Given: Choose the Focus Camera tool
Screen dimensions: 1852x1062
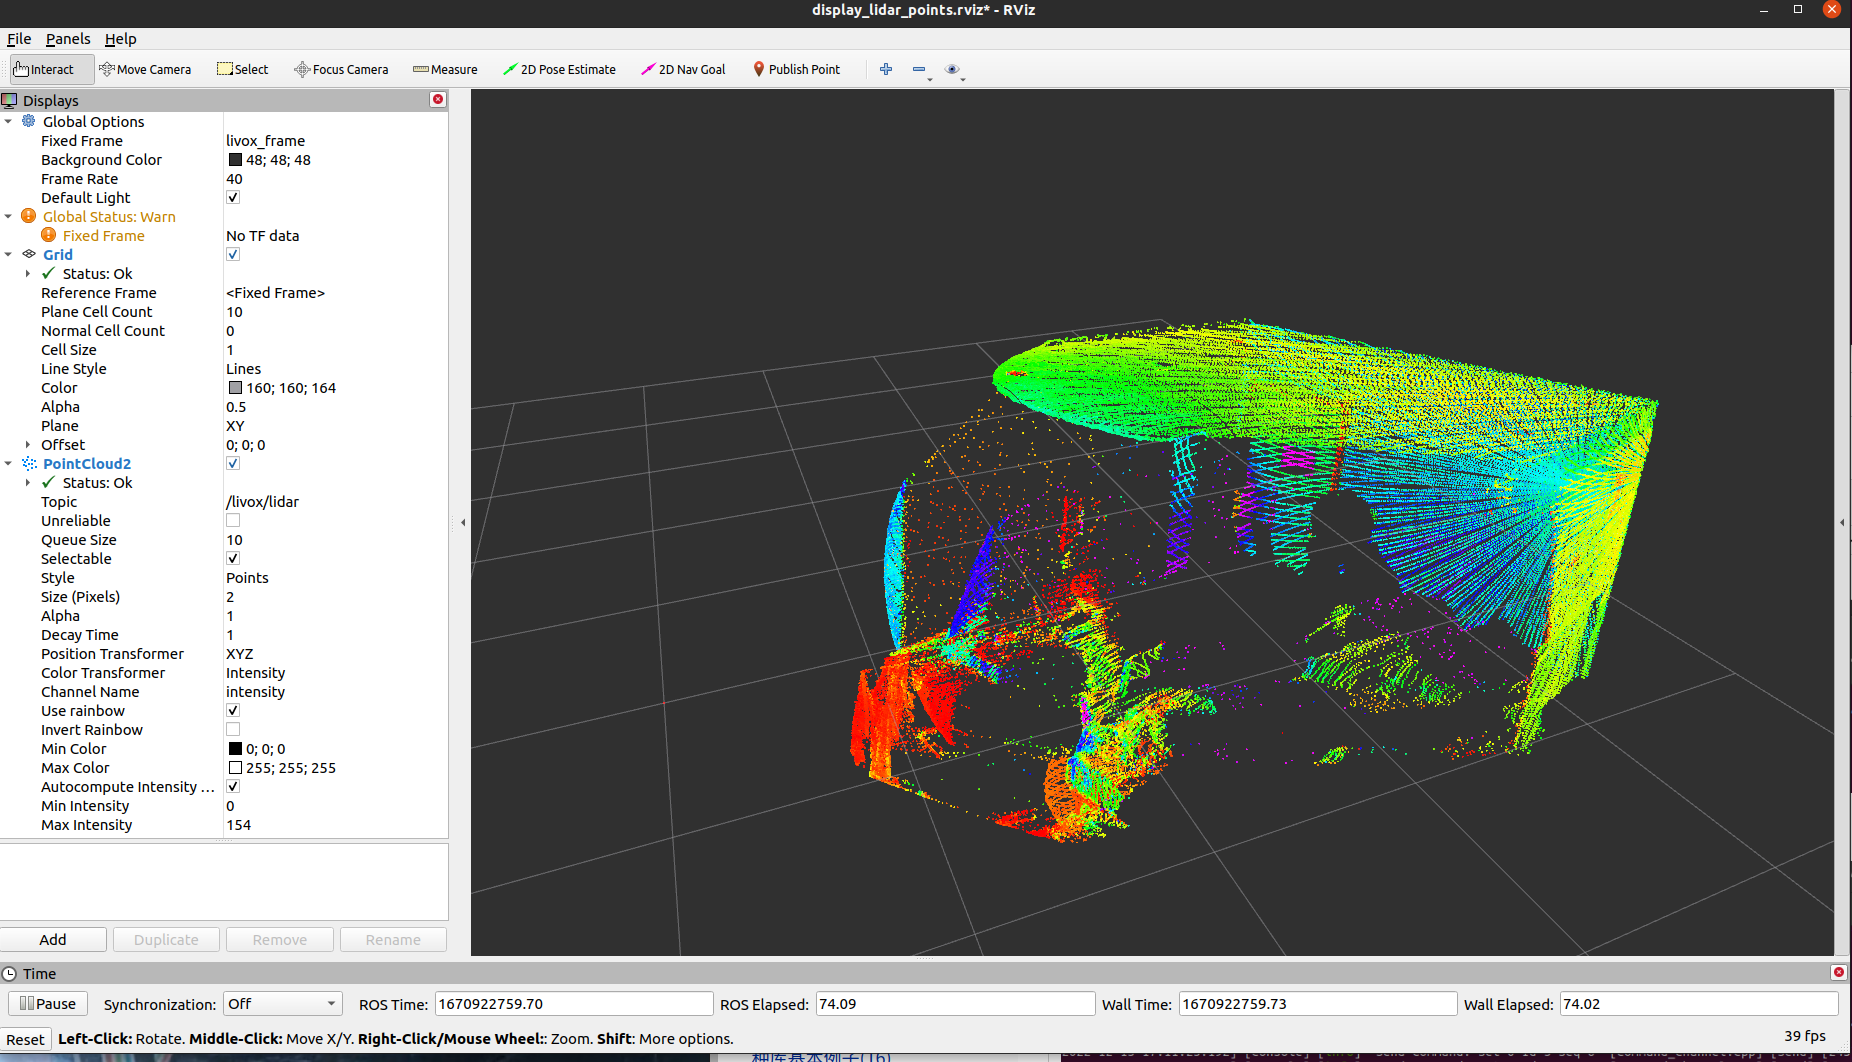Looking at the screenshot, I should pyautogui.click(x=341, y=69).
